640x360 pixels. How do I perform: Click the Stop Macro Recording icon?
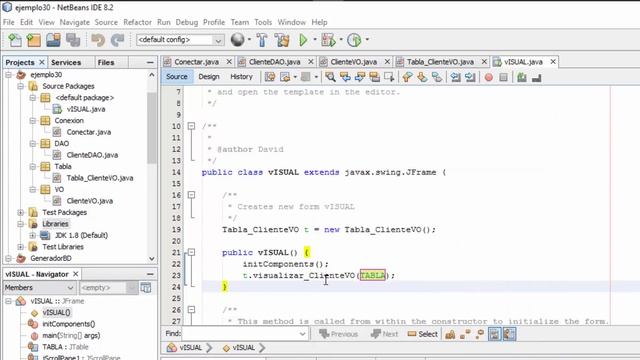coord(503,77)
